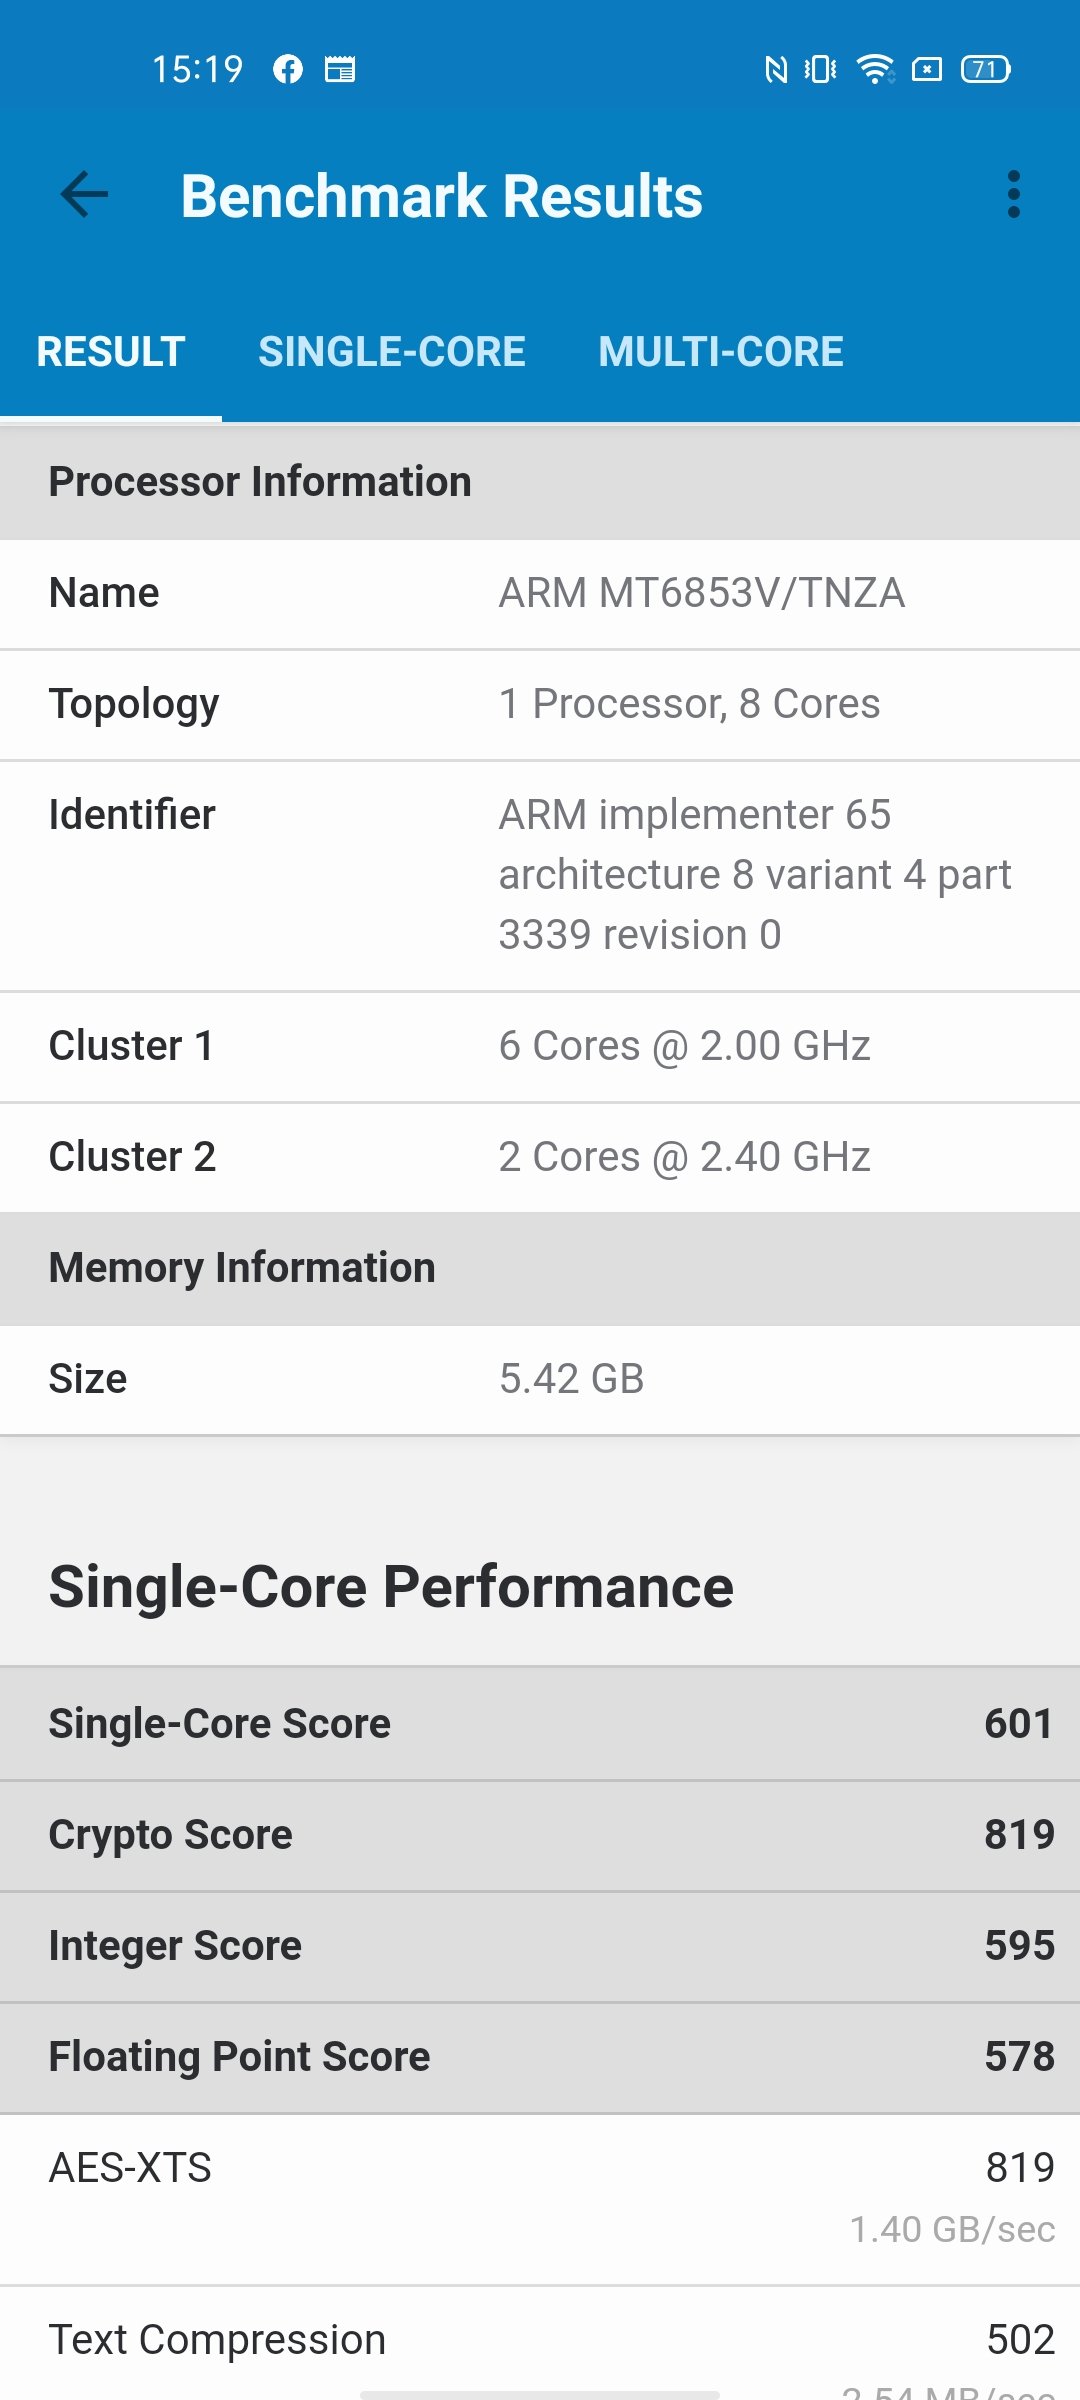Open the three-dot overflow menu
1080x2400 pixels.
pyautogui.click(x=1014, y=194)
